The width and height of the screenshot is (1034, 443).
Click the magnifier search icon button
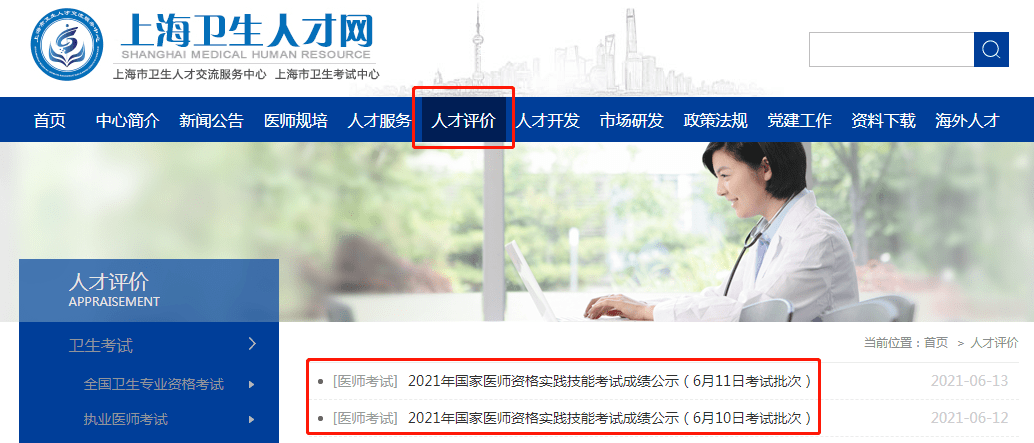pyautogui.click(x=991, y=49)
